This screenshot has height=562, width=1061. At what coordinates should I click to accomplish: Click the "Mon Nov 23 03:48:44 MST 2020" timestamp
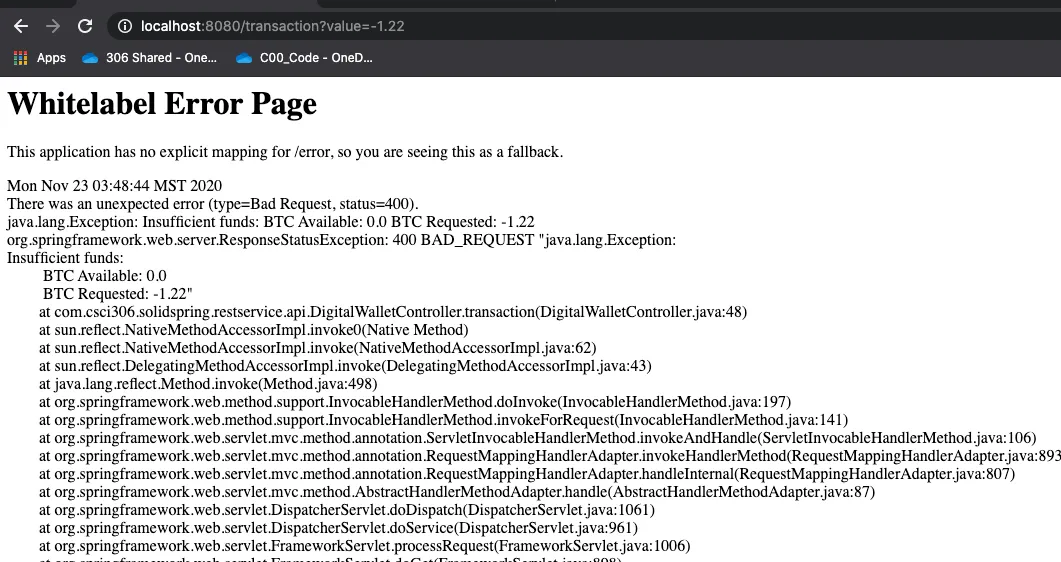(115, 186)
